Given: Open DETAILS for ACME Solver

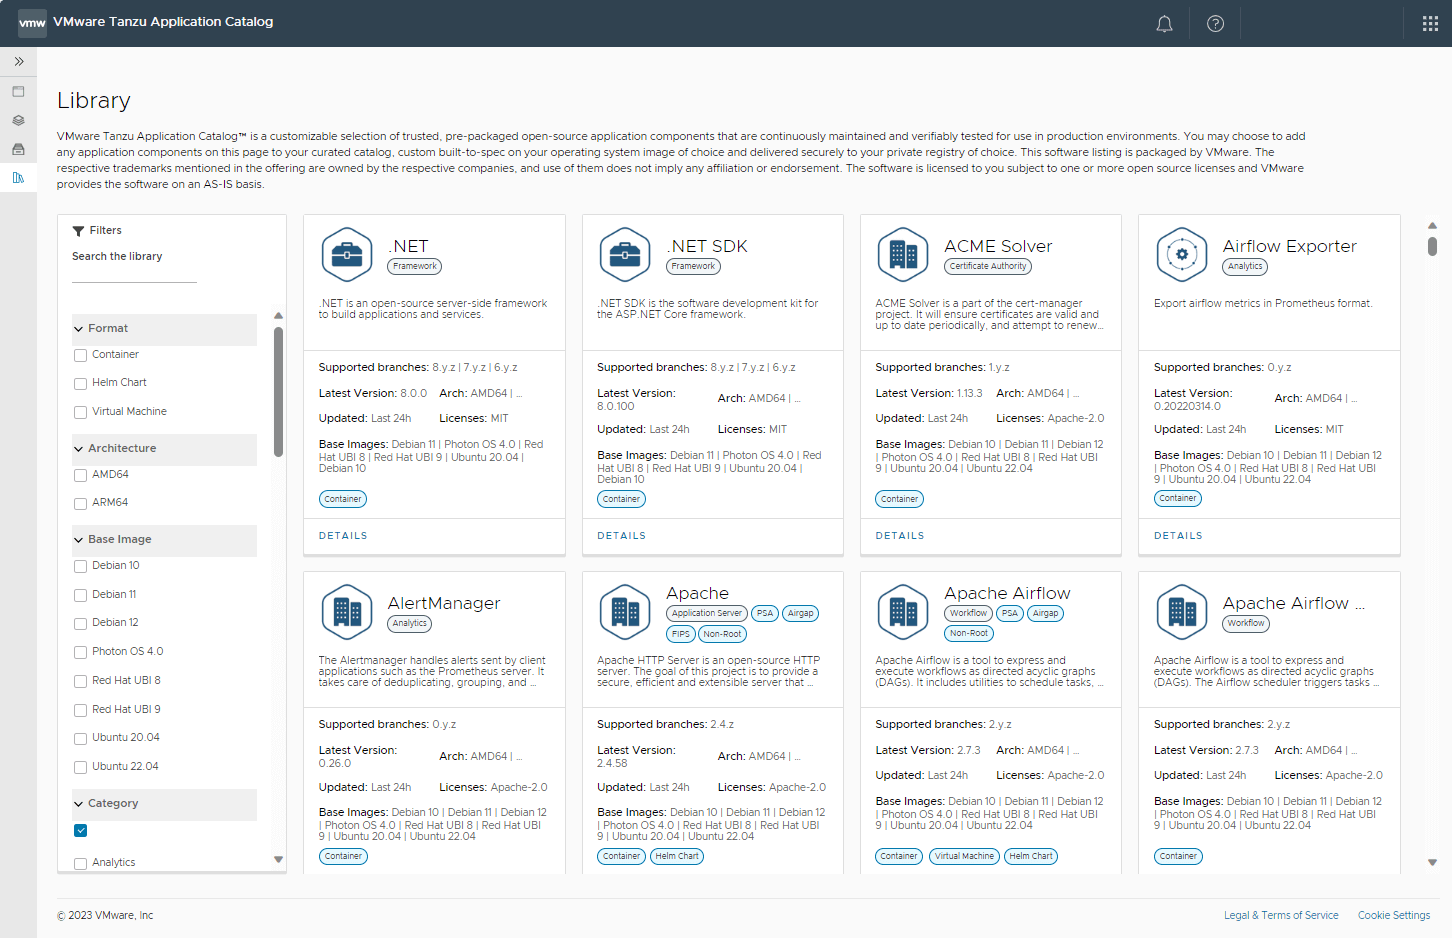Looking at the screenshot, I should [x=900, y=536].
